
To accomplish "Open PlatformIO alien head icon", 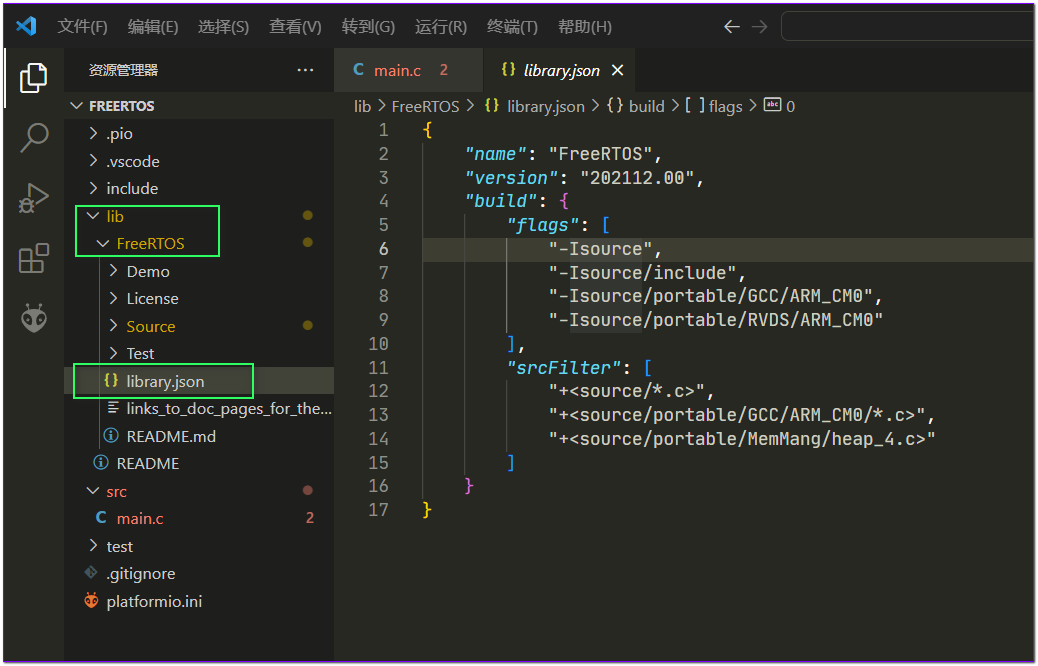I will click(34, 318).
